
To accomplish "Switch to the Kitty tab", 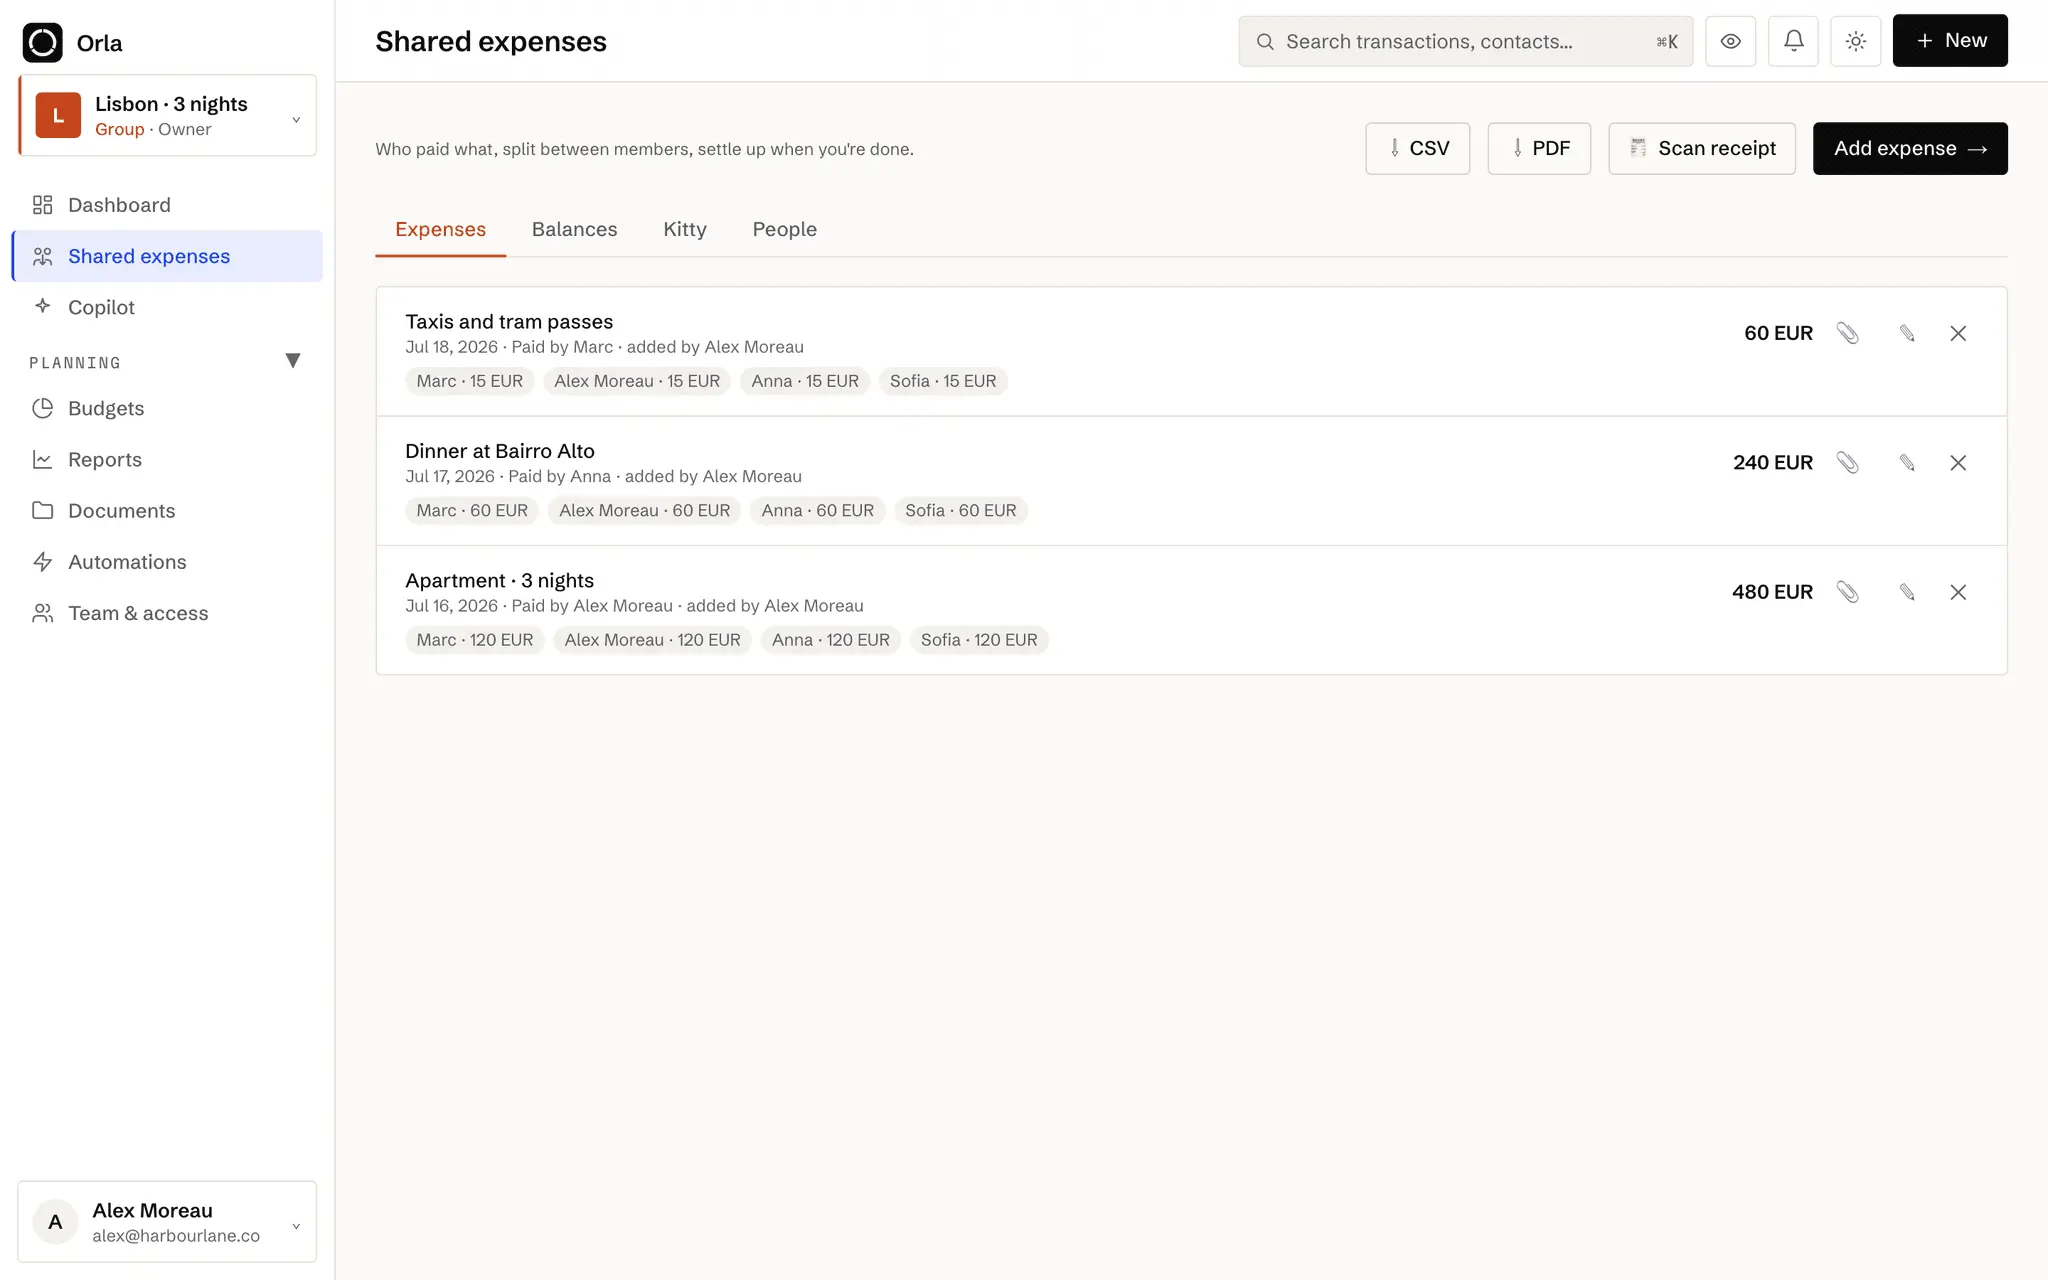I will coord(684,229).
